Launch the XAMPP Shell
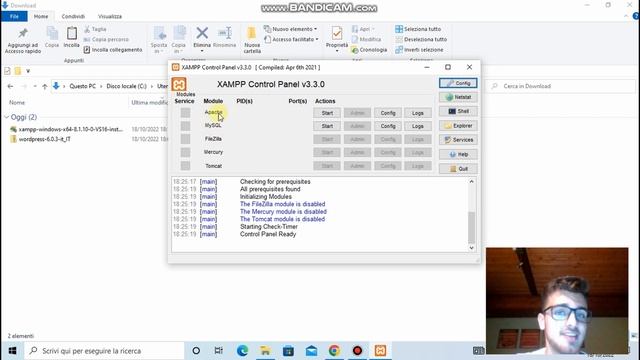Screen dimensions: 640x360 458,111
